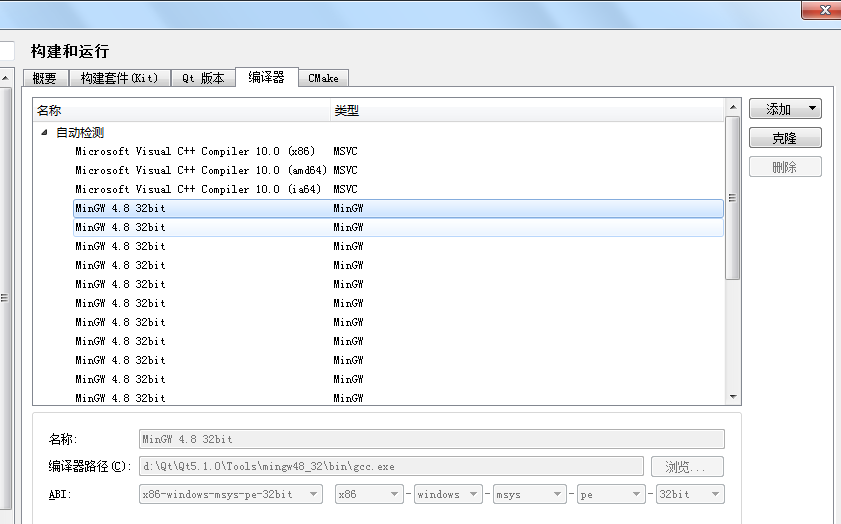This screenshot has width=841, height=524.
Task: Click the 名称 text field
Action: click(x=432, y=439)
